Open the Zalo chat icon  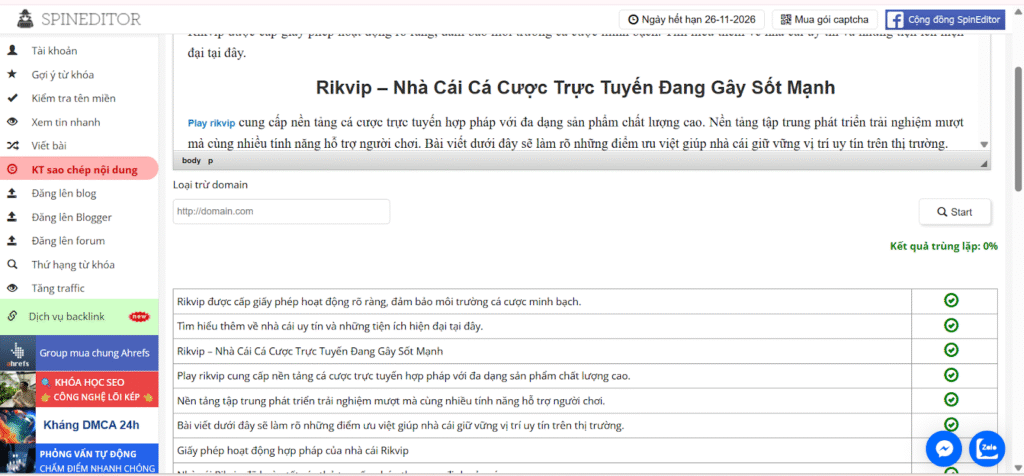[989, 448]
